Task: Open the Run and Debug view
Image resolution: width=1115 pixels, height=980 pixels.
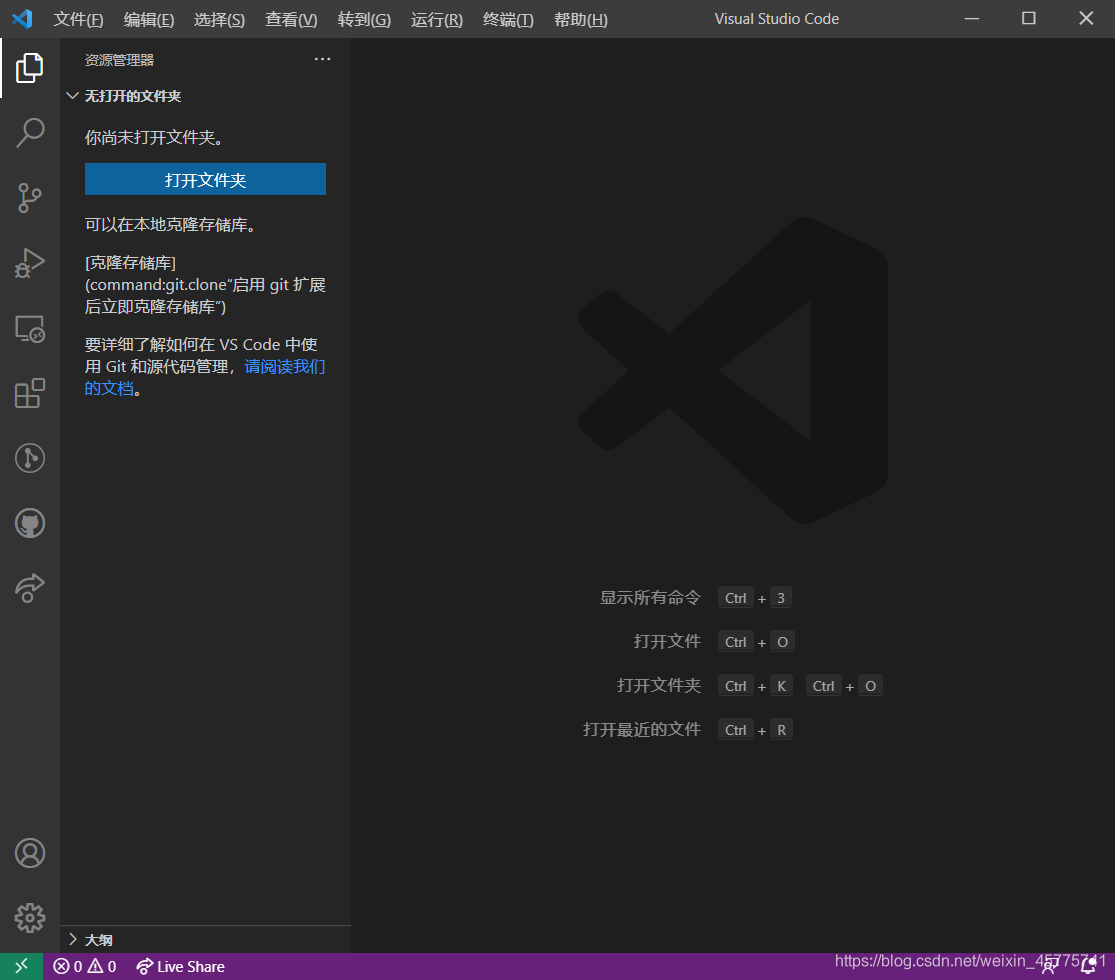Action: [30, 263]
